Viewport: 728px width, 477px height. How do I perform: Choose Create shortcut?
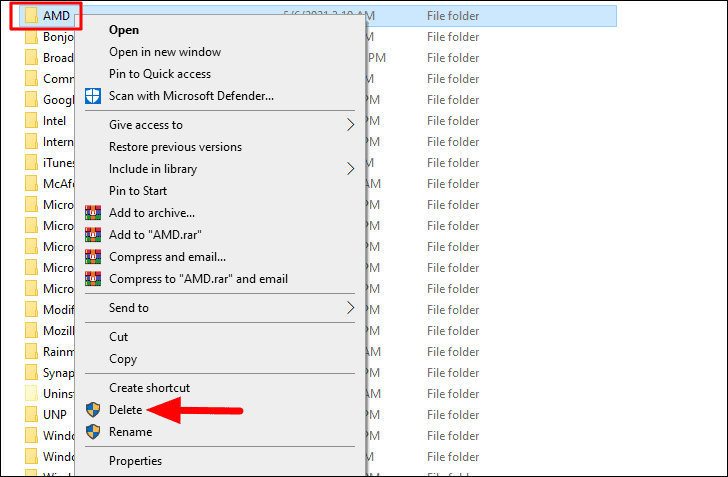[150, 388]
